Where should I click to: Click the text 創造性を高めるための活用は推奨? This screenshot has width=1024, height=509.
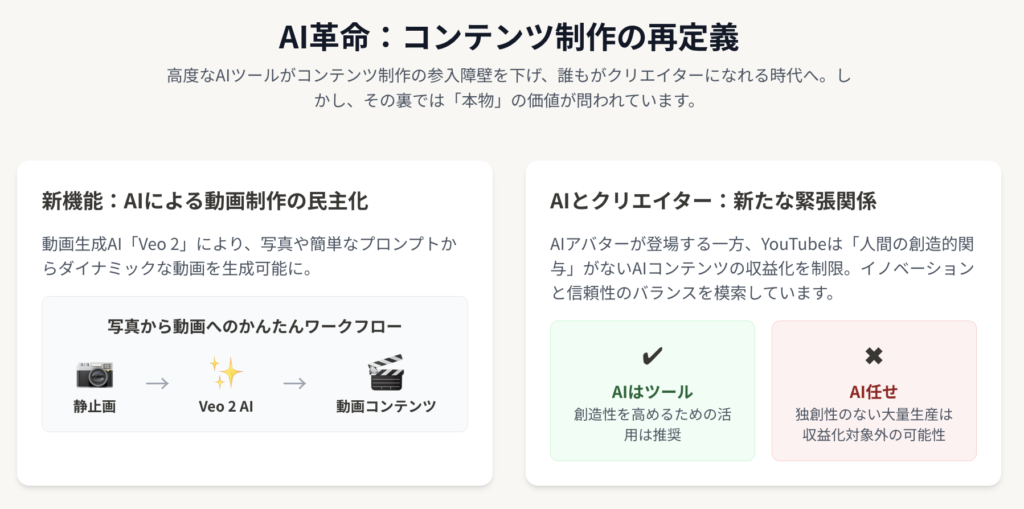652,425
